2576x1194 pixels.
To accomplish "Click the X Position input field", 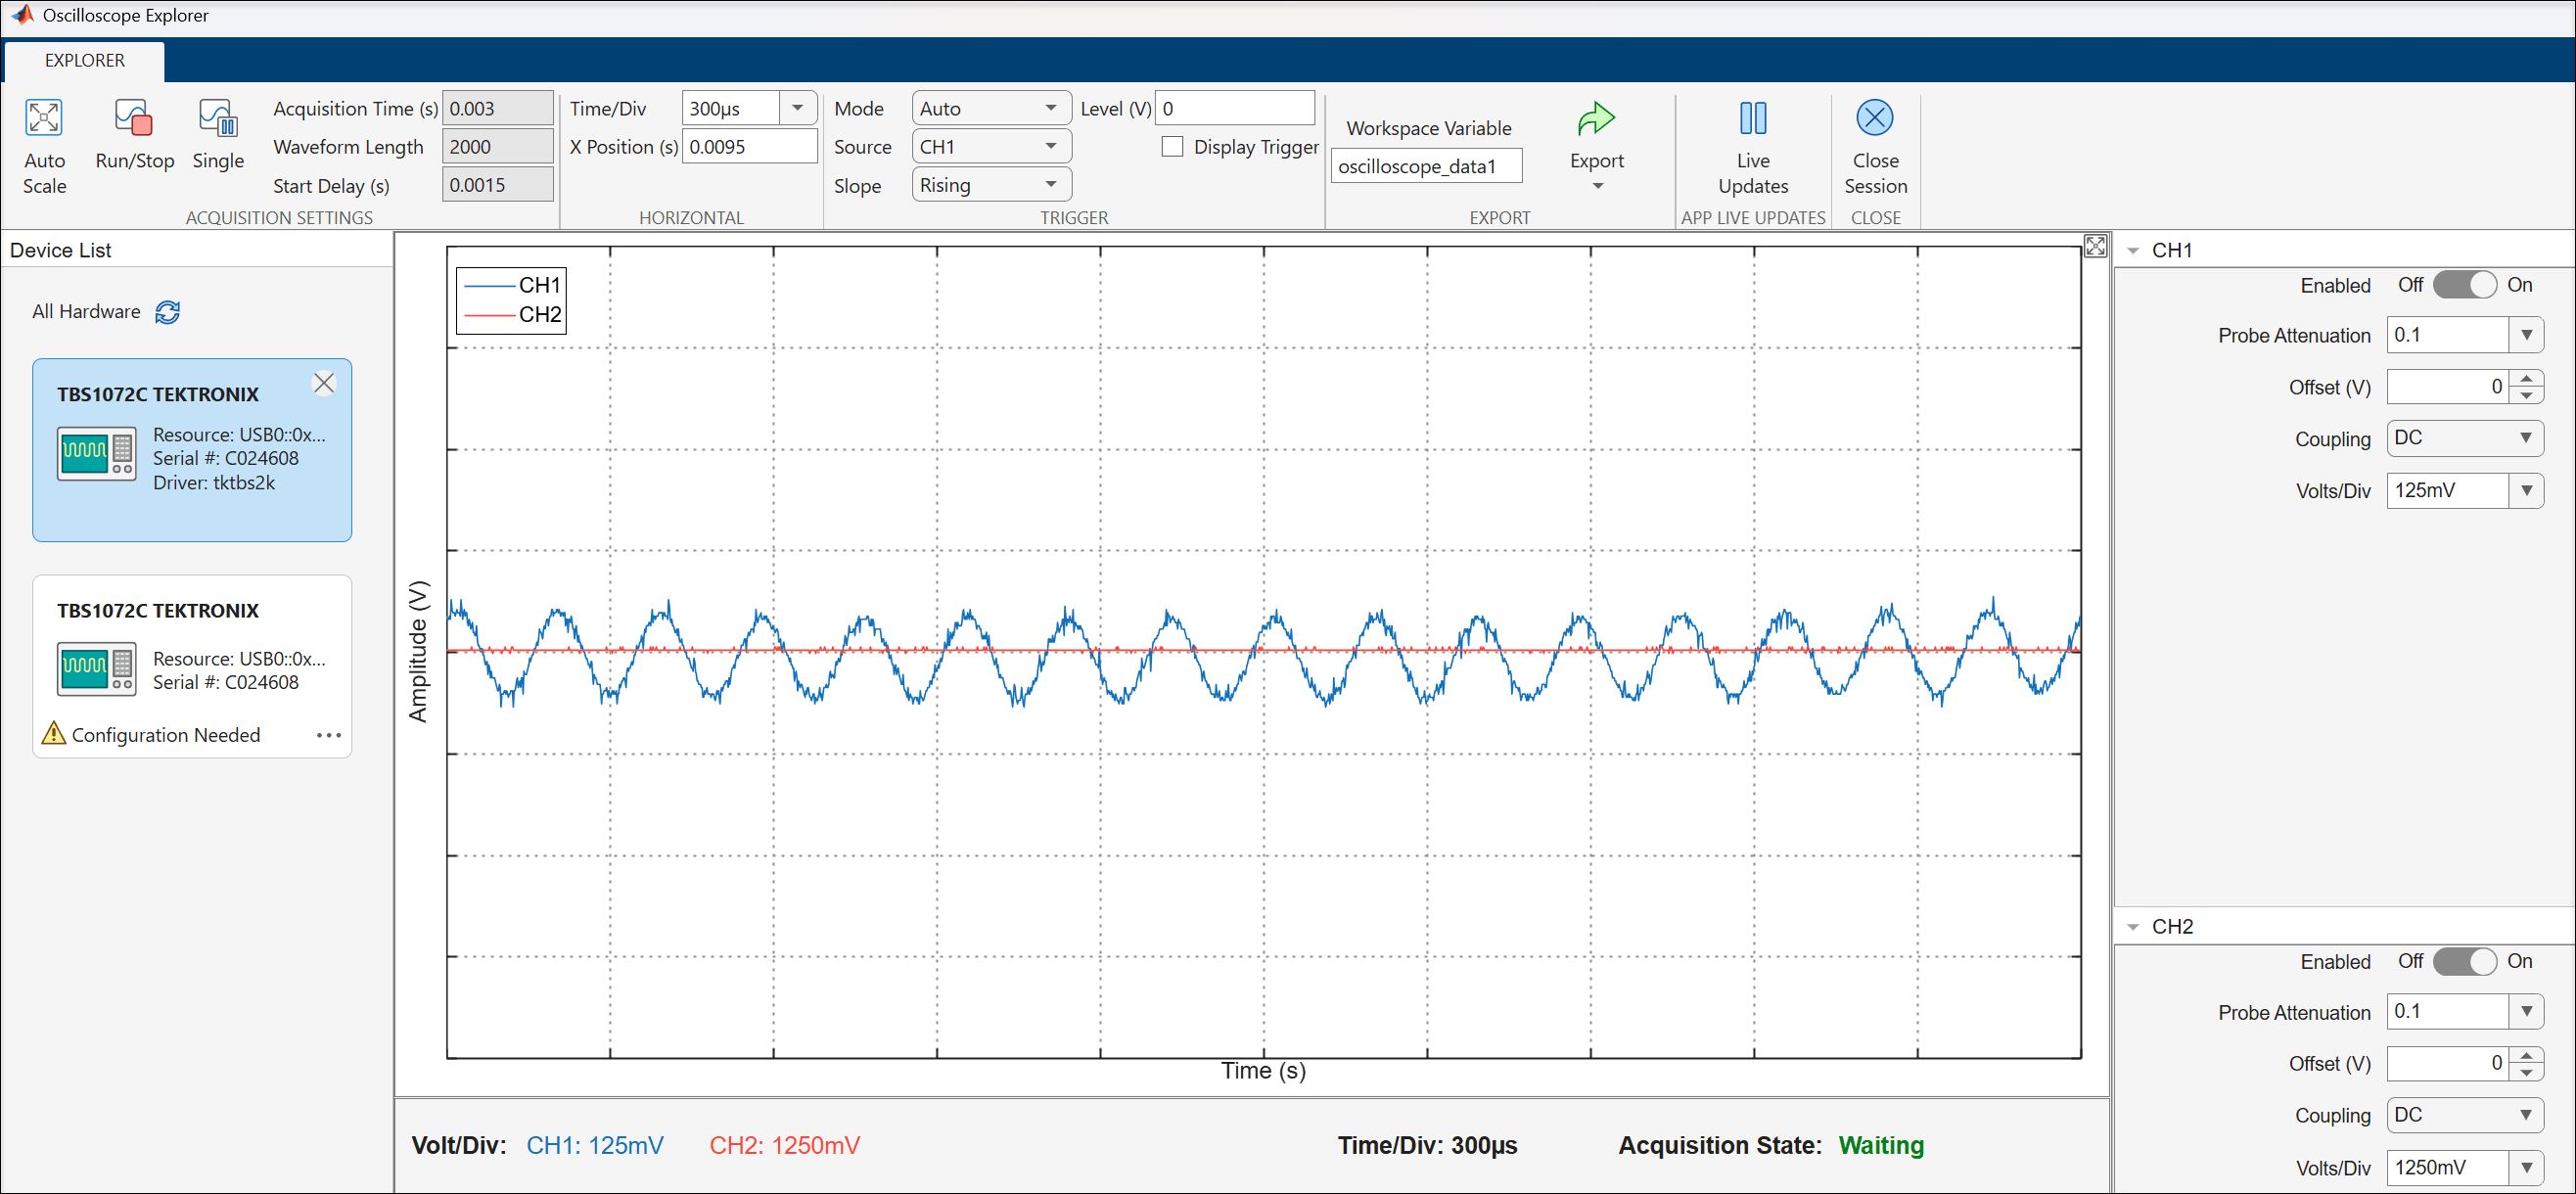I will click(749, 147).
